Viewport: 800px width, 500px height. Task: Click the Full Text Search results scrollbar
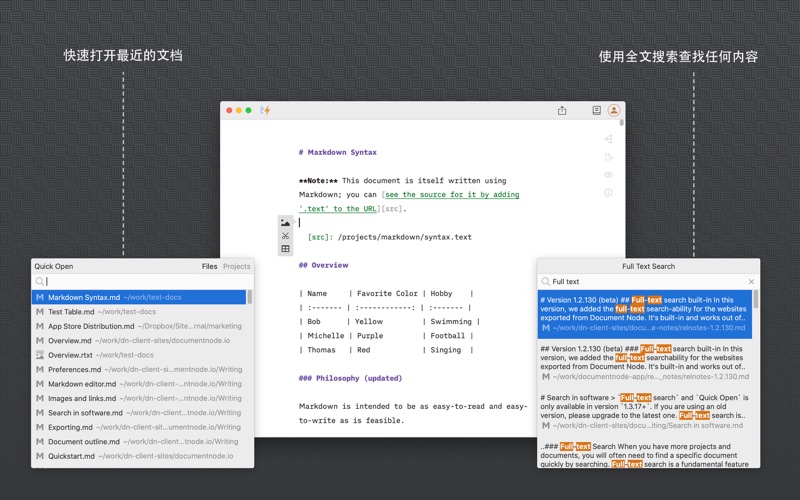click(756, 300)
